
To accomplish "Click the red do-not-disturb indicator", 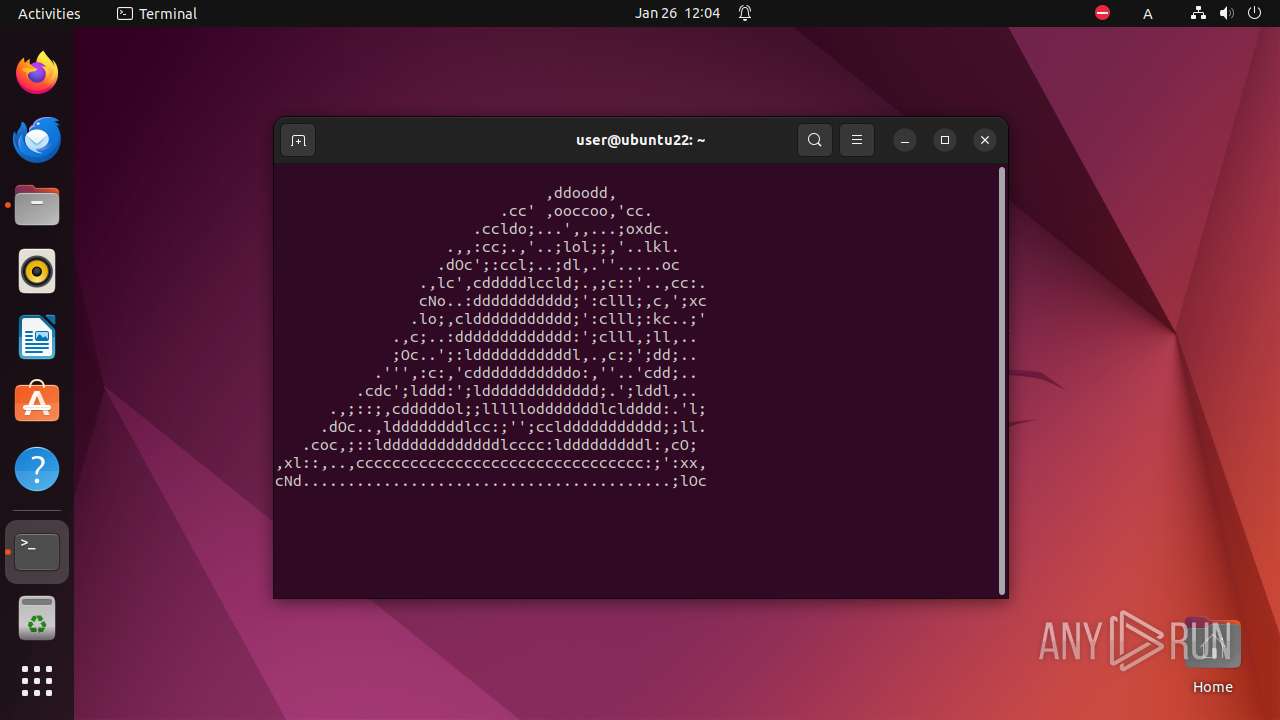I will [1102, 13].
